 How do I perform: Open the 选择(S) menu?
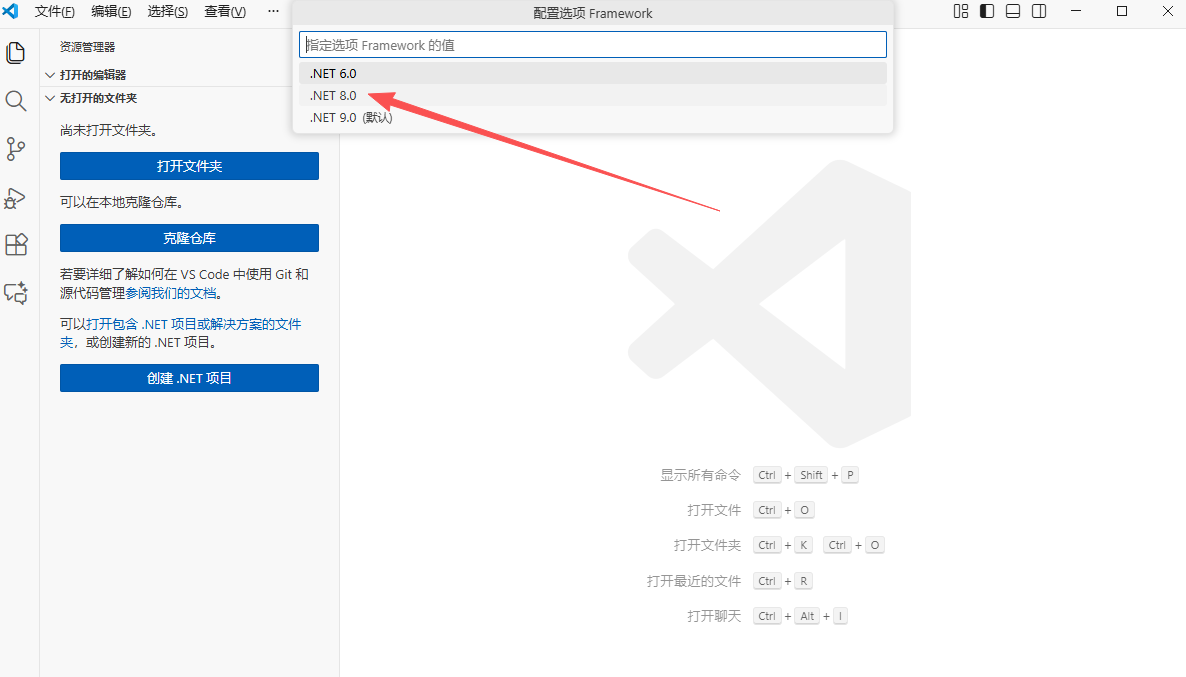(x=167, y=11)
